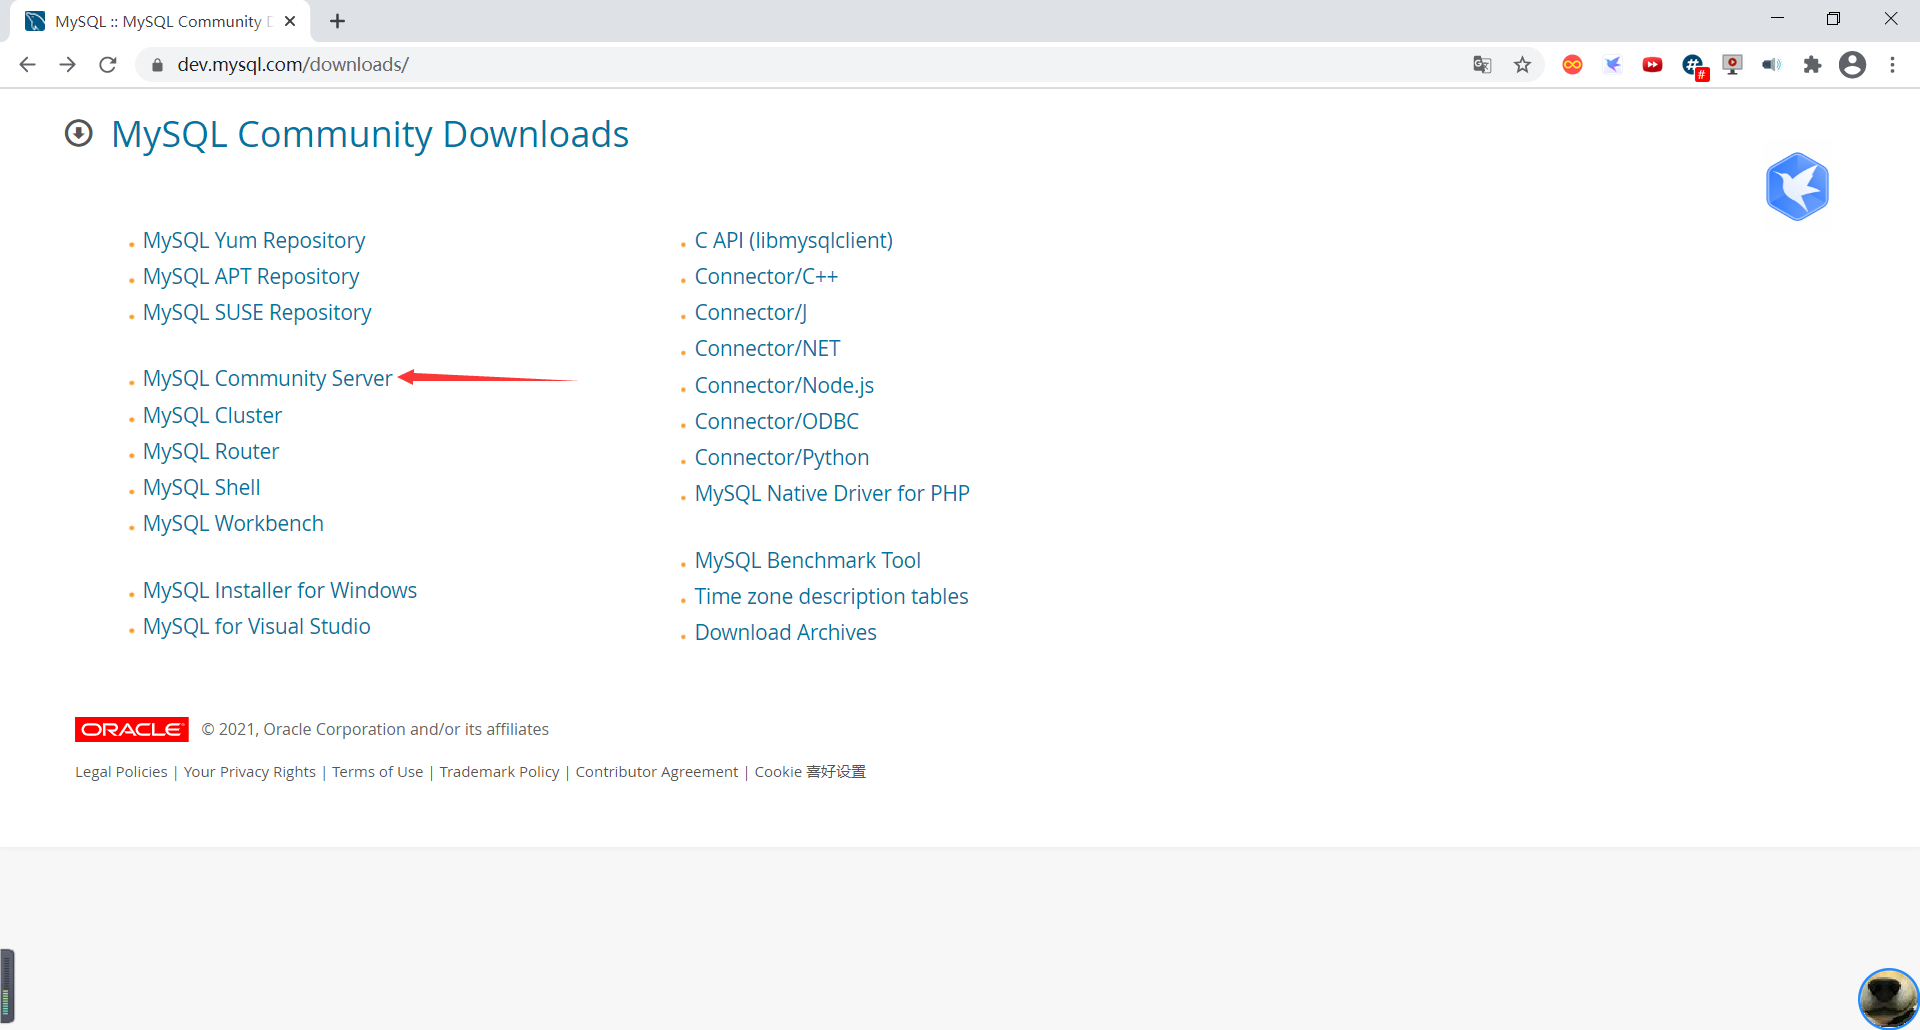Open MySQL Installer for Windows

(280, 591)
